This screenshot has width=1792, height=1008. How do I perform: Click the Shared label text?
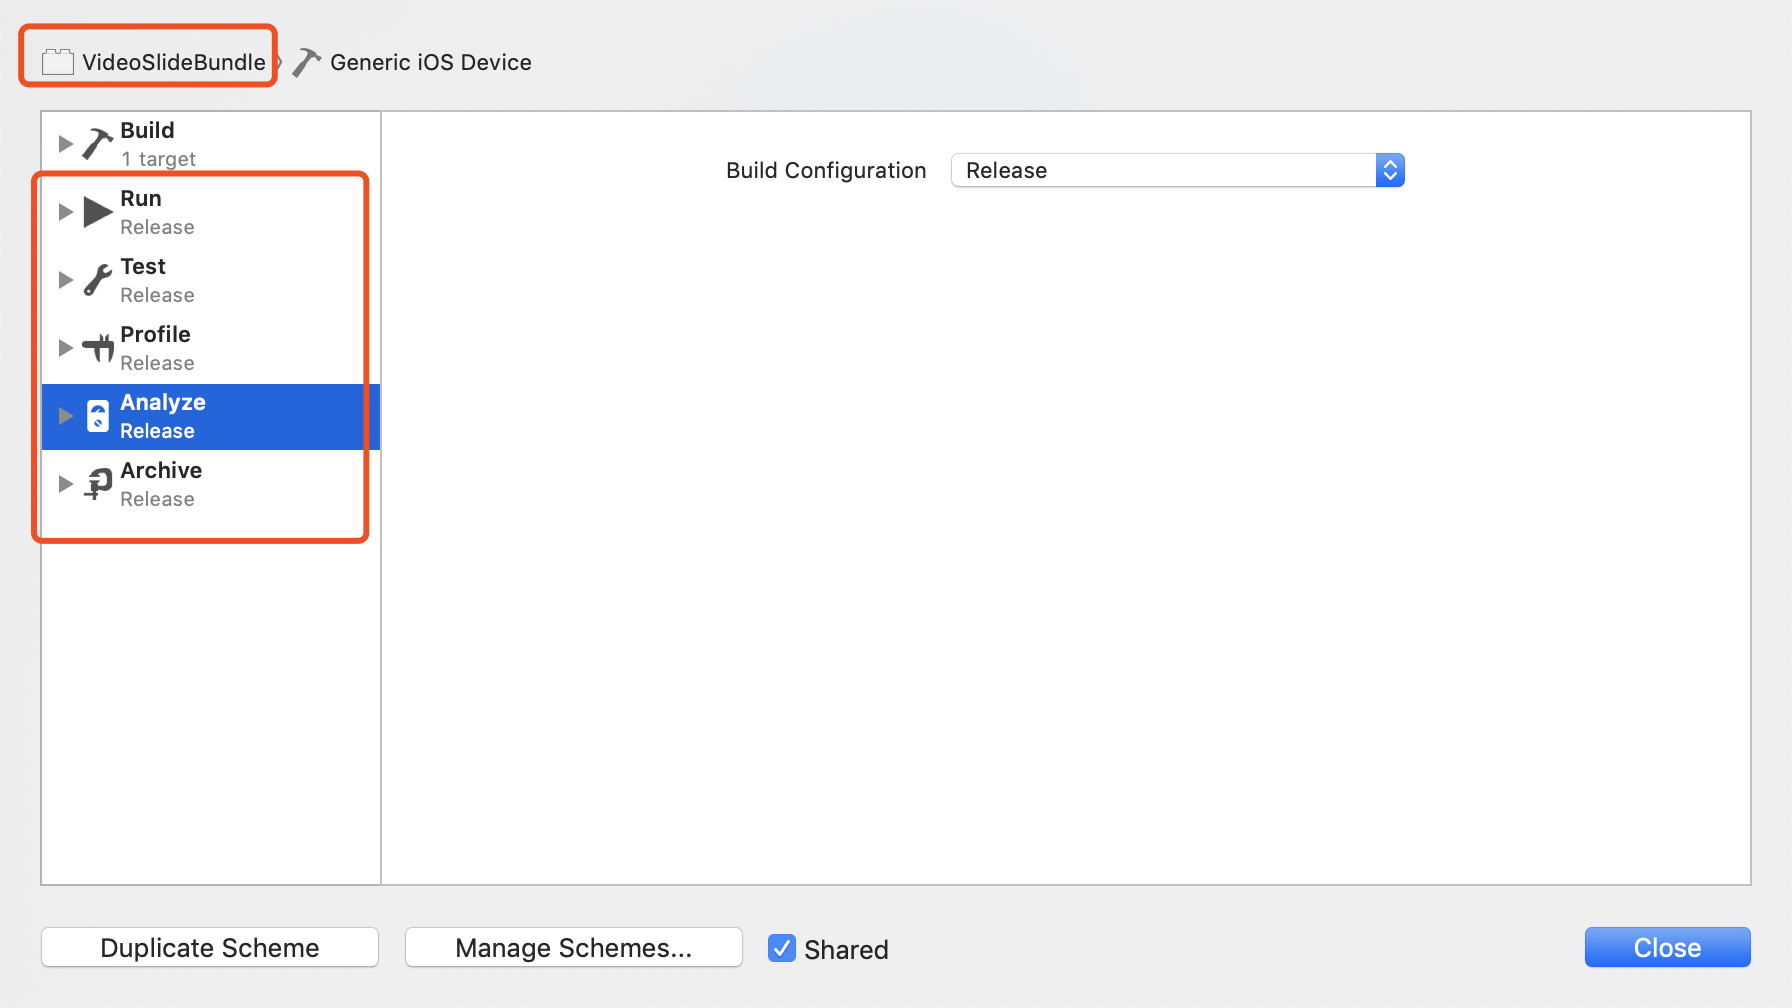coord(846,949)
